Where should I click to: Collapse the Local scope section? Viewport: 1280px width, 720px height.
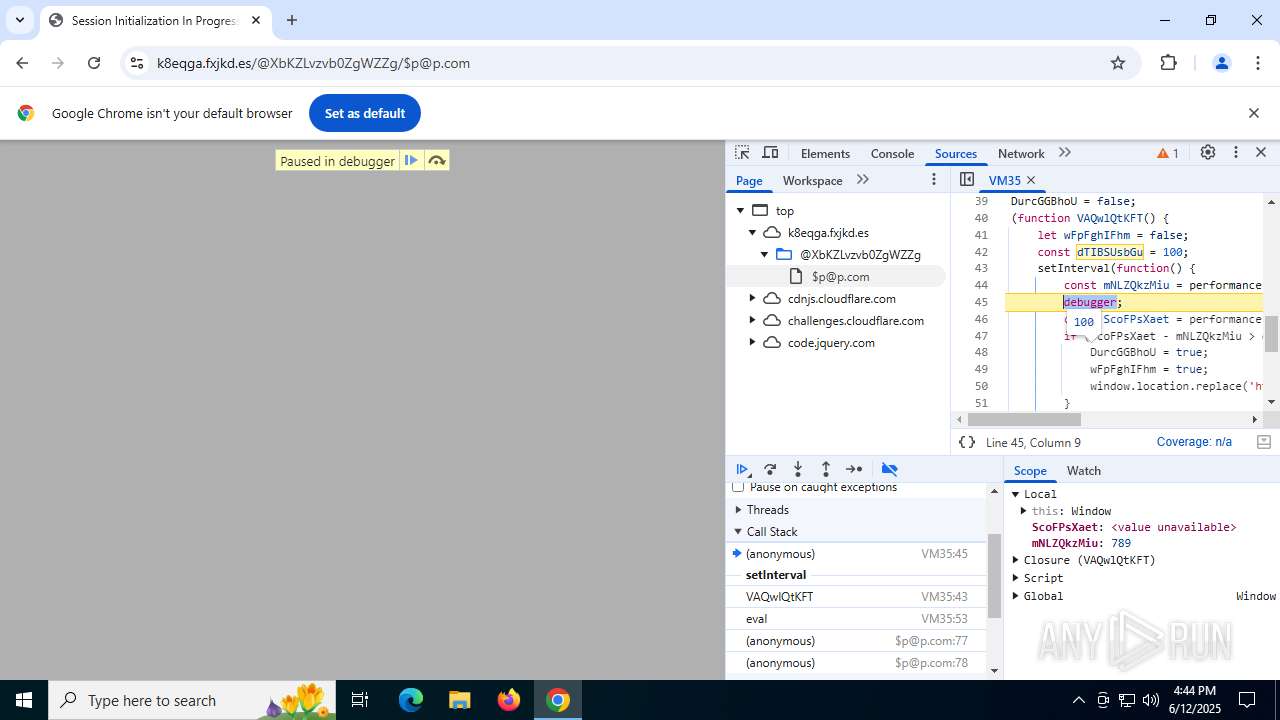click(1016, 494)
